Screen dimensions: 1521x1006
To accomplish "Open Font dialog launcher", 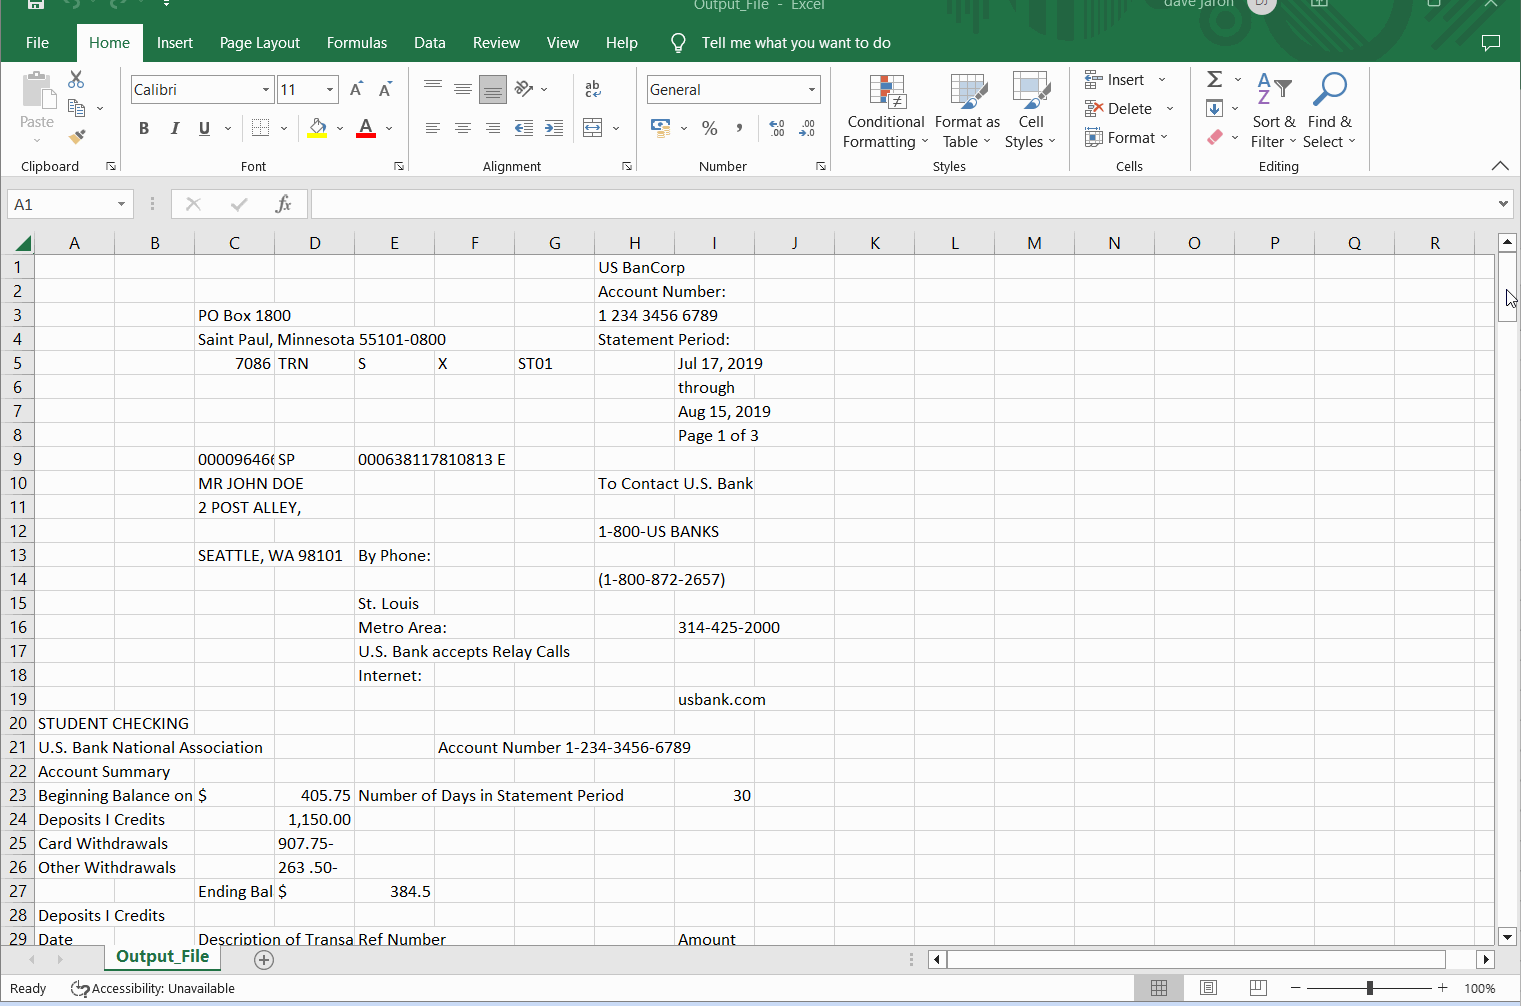I will point(399,167).
